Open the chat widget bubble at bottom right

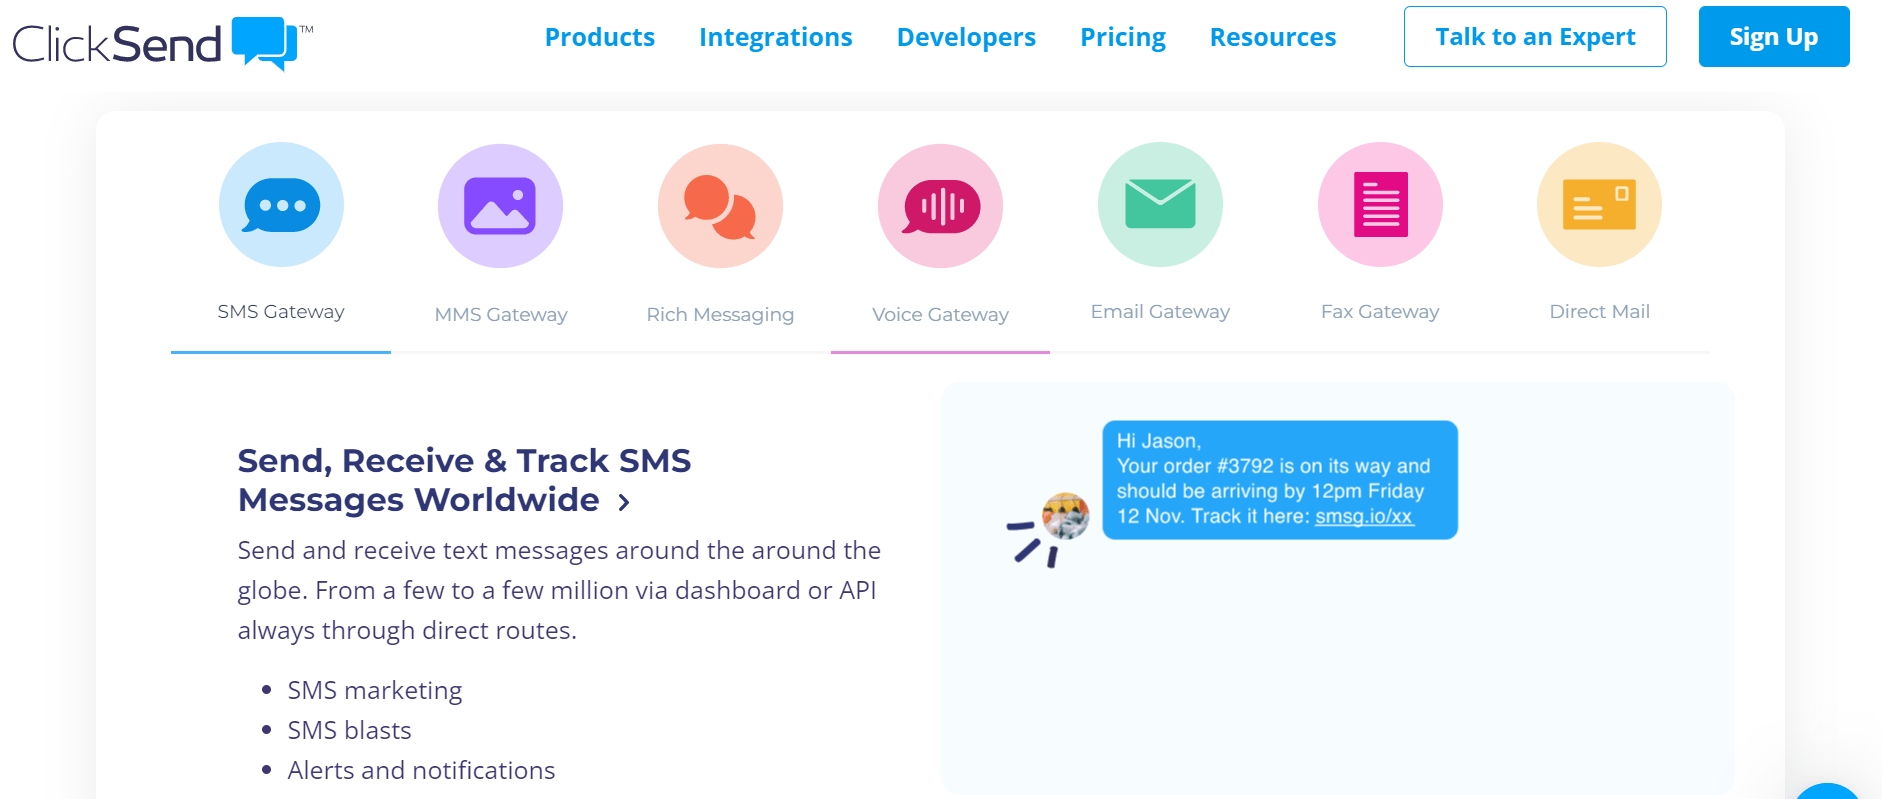1828,791
